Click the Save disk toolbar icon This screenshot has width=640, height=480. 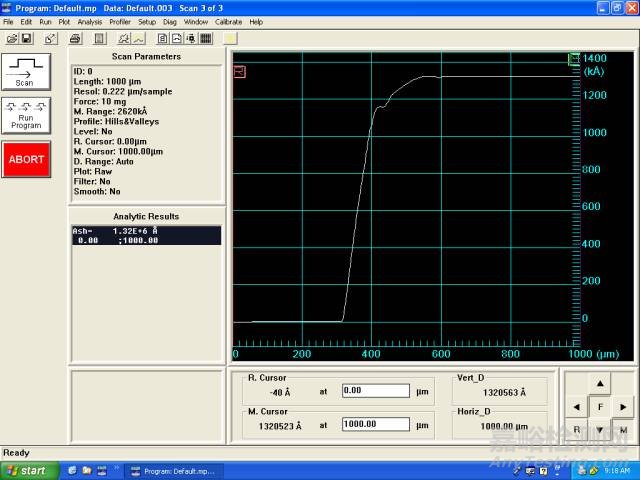(27, 38)
